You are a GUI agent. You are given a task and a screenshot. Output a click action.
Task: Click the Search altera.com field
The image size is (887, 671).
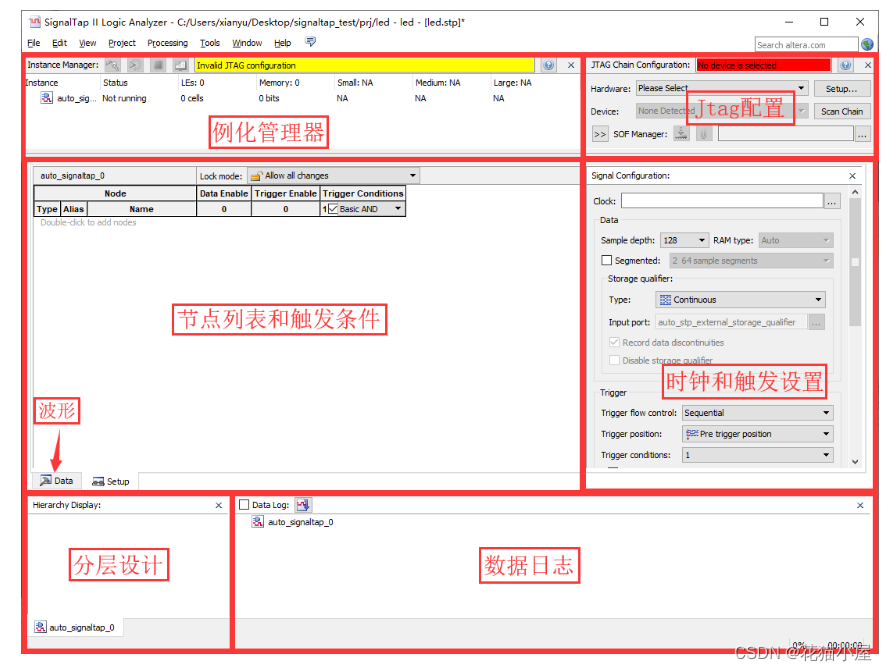coord(807,45)
